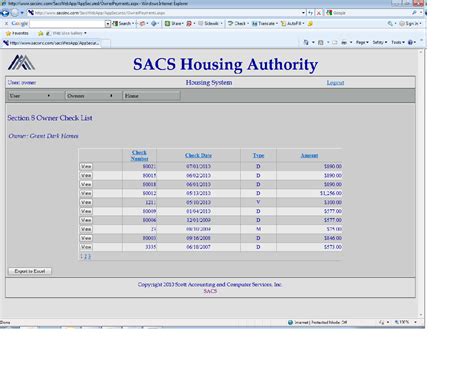Refresh the page using the address bar icon
This screenshot has height=365, width=474.
[x=310, y=13]
